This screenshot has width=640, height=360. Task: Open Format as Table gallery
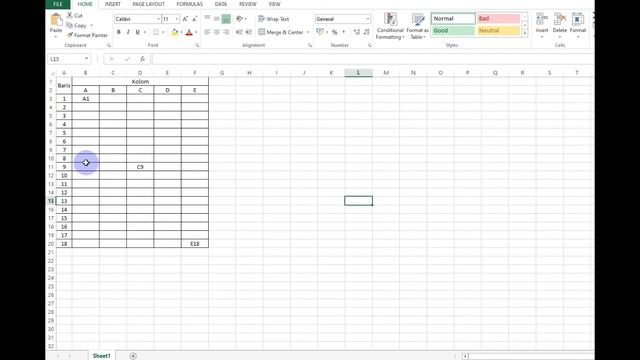tap(418, 26)
